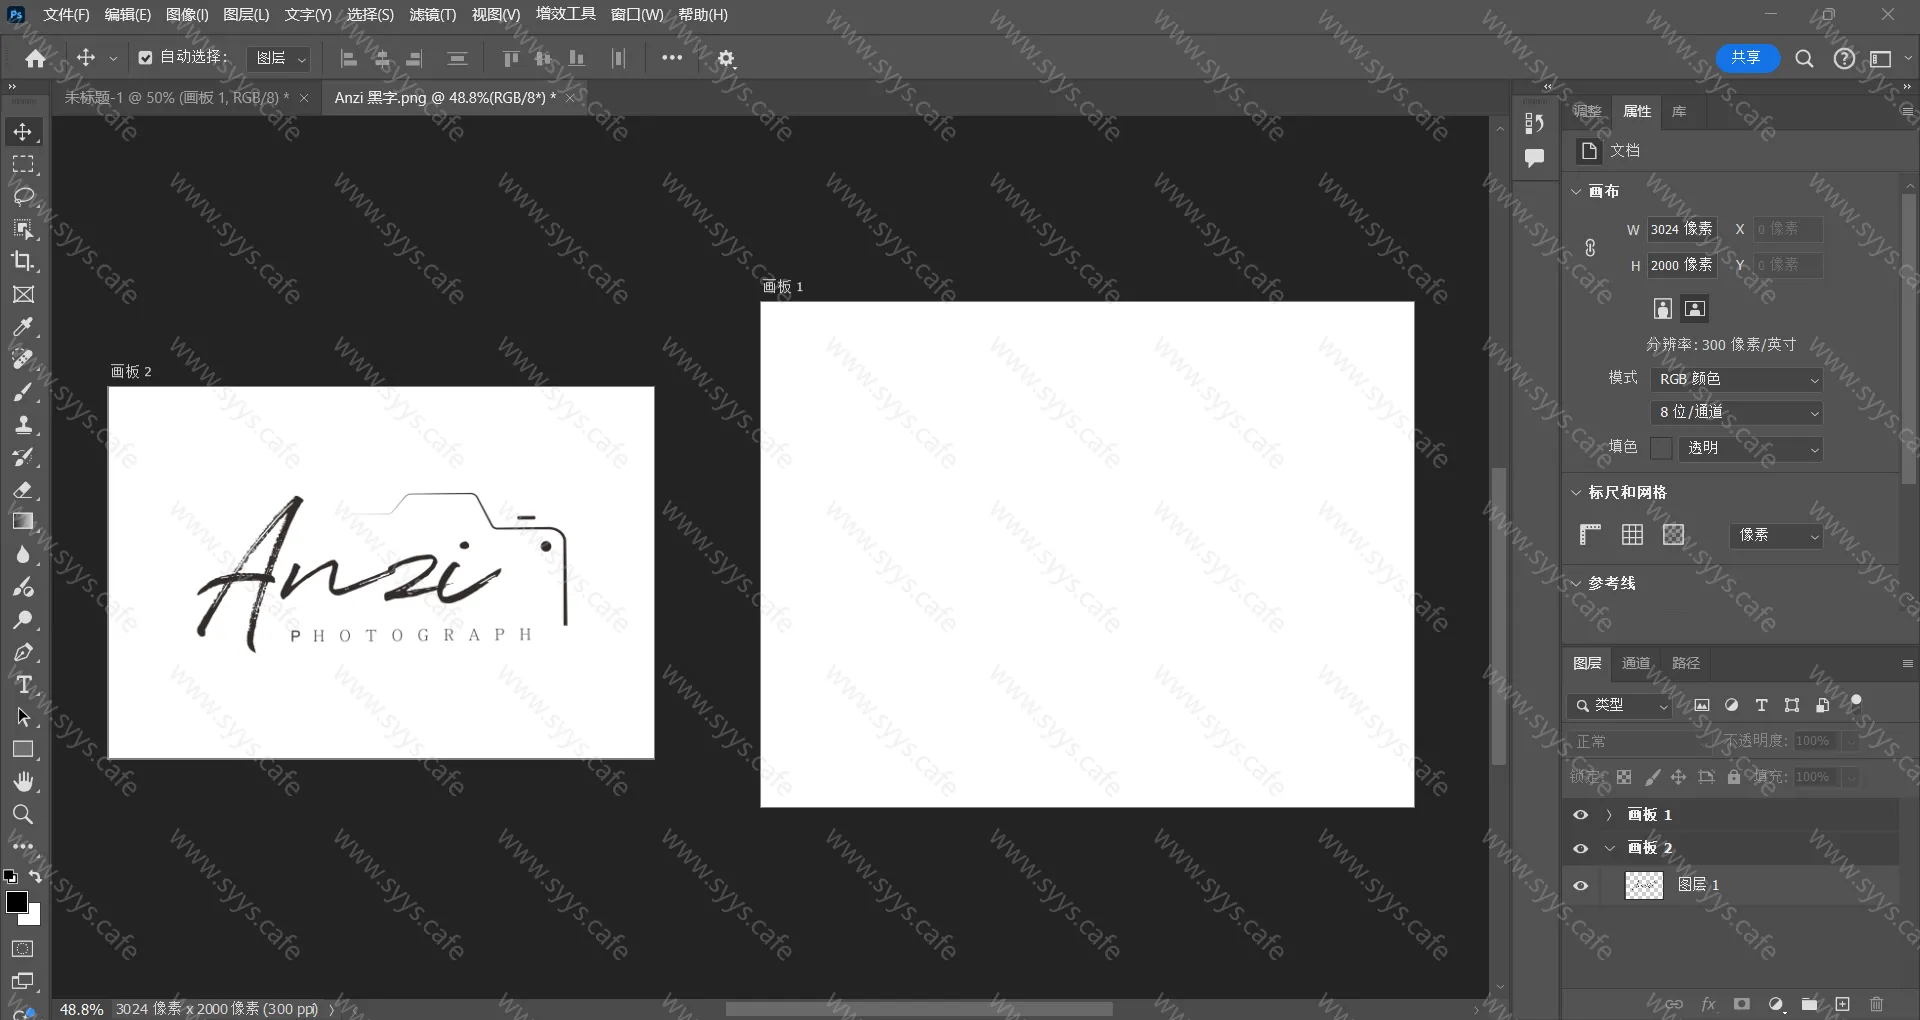
Task: Select the Eyedropper tool
Action: pyautogui.click(x=23, y=327)
